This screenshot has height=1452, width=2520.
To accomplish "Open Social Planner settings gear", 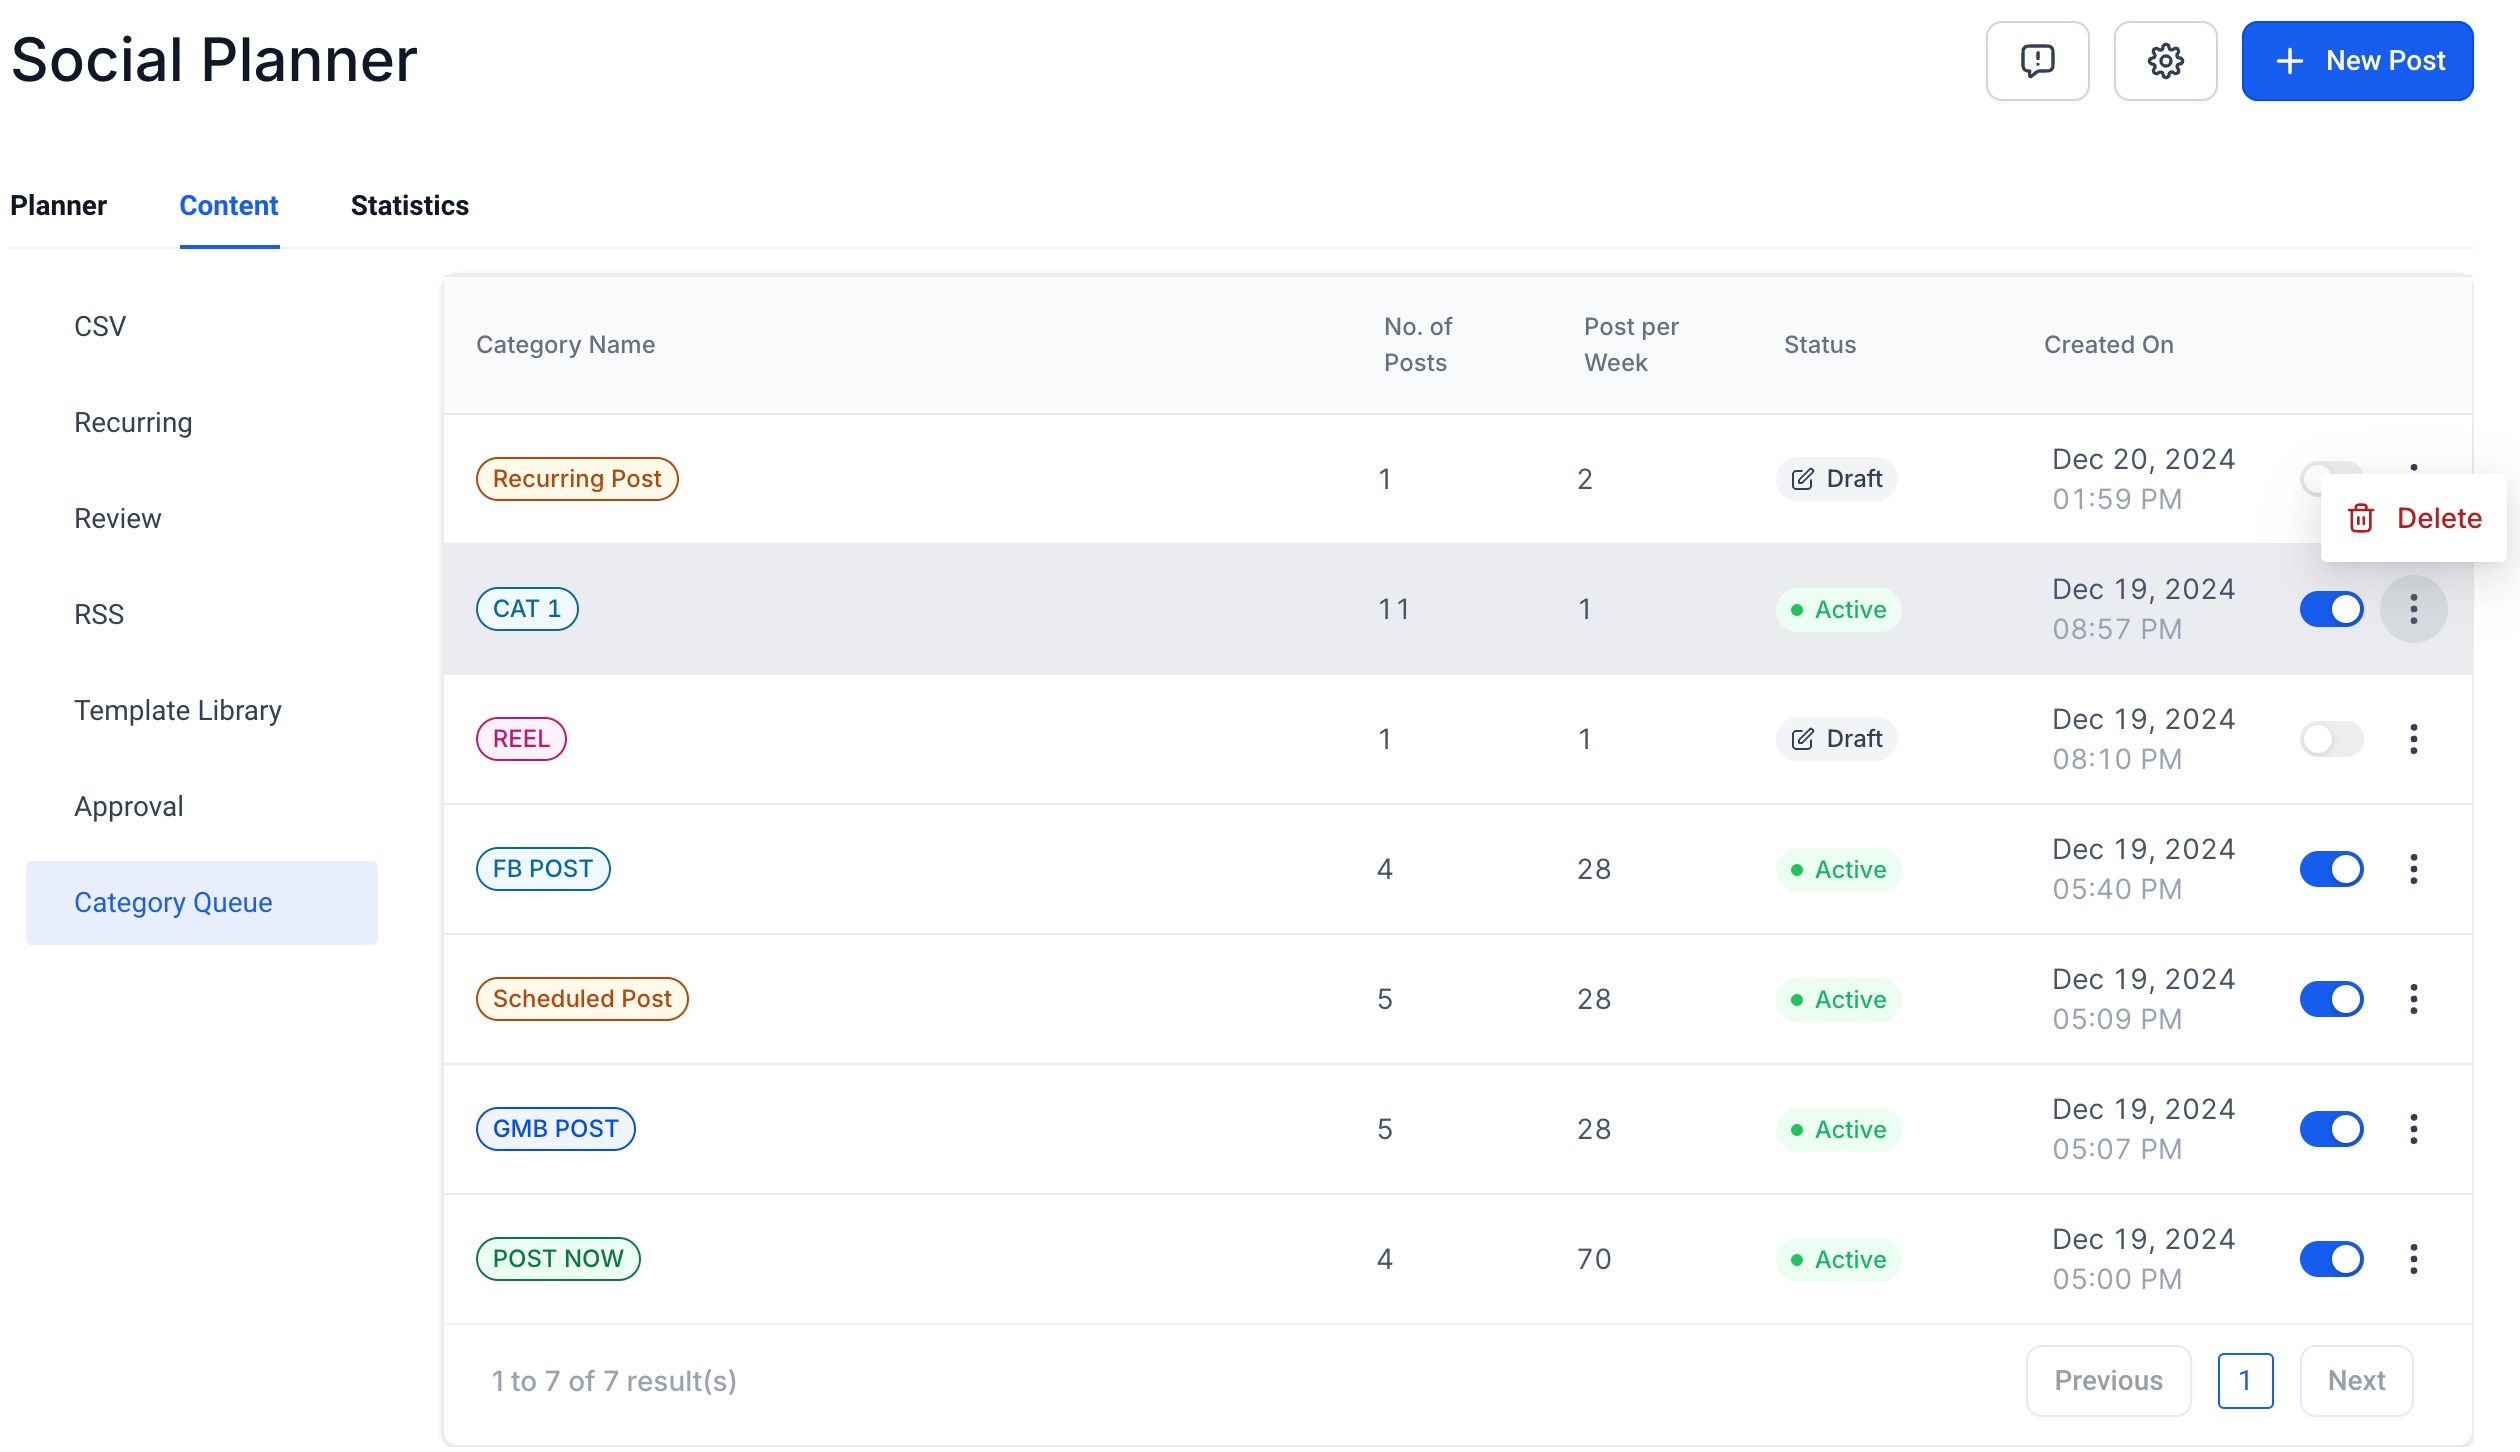I will 2164,61.
